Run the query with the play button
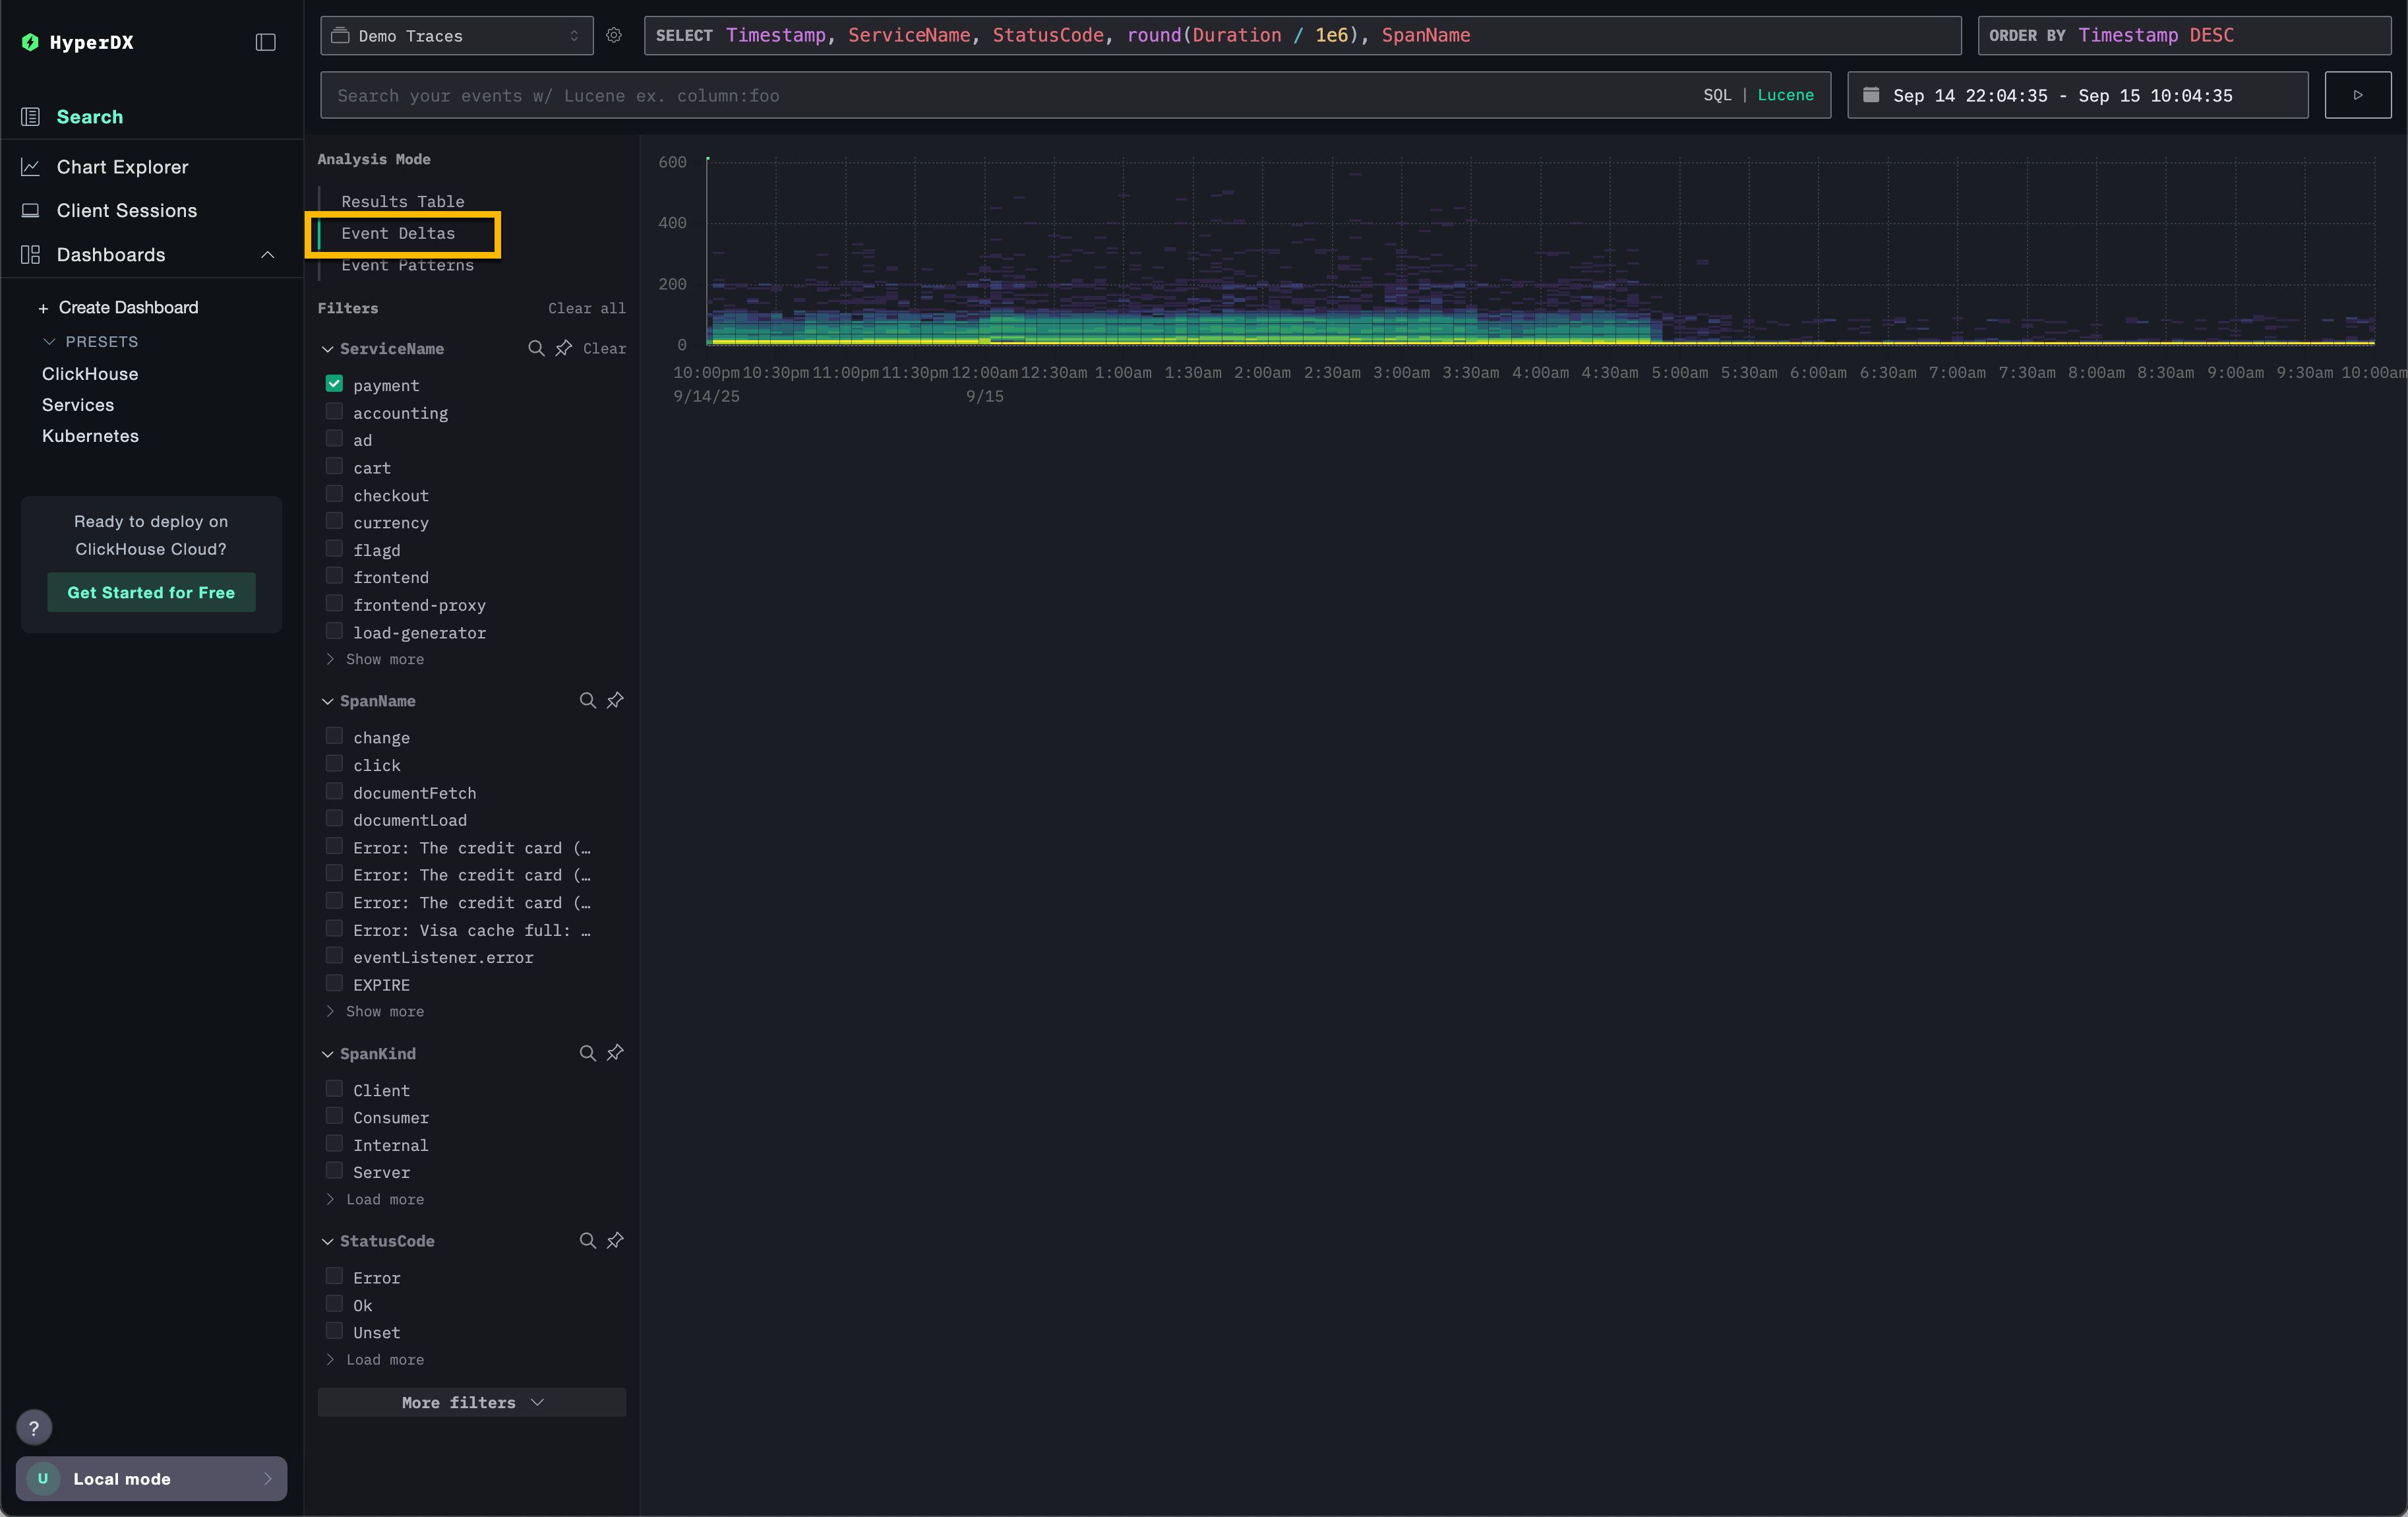Viewport: 2408px width, 1517px height. [x=2357, y=95]
